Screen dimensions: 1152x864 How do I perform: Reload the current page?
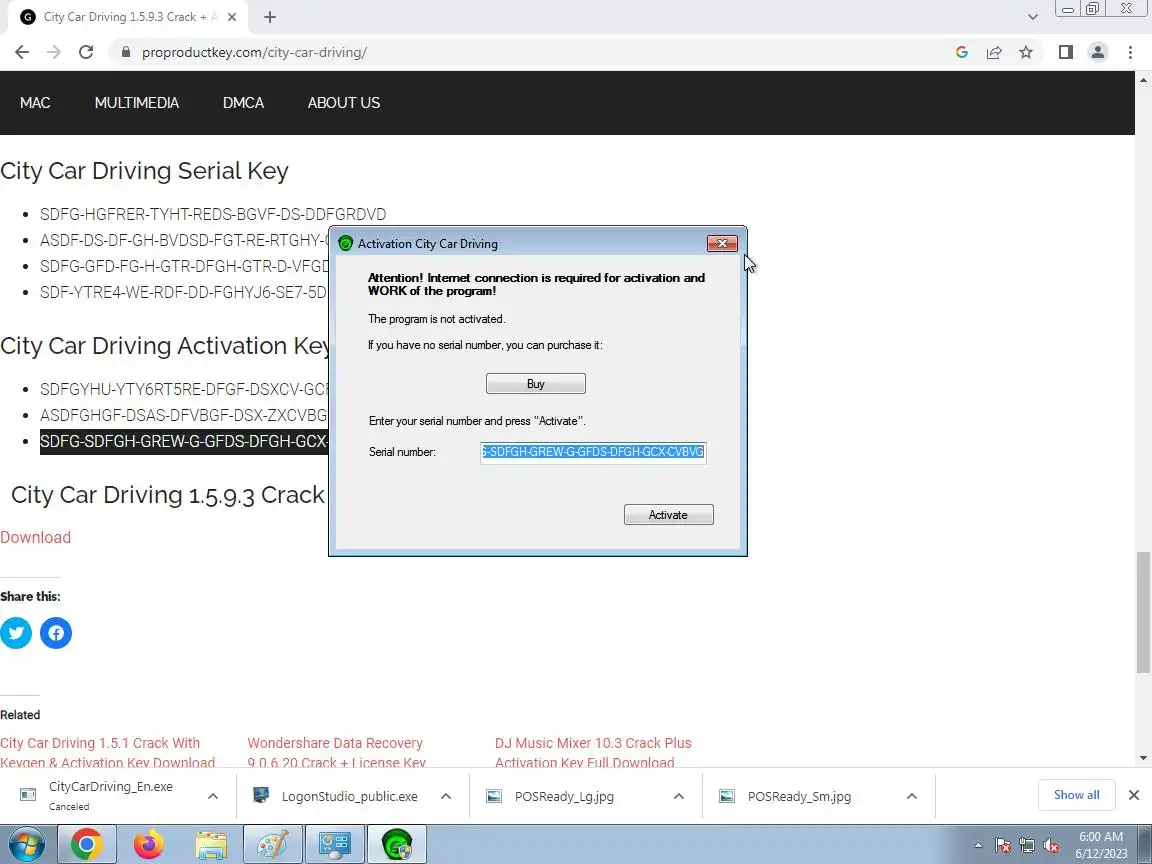86,52
